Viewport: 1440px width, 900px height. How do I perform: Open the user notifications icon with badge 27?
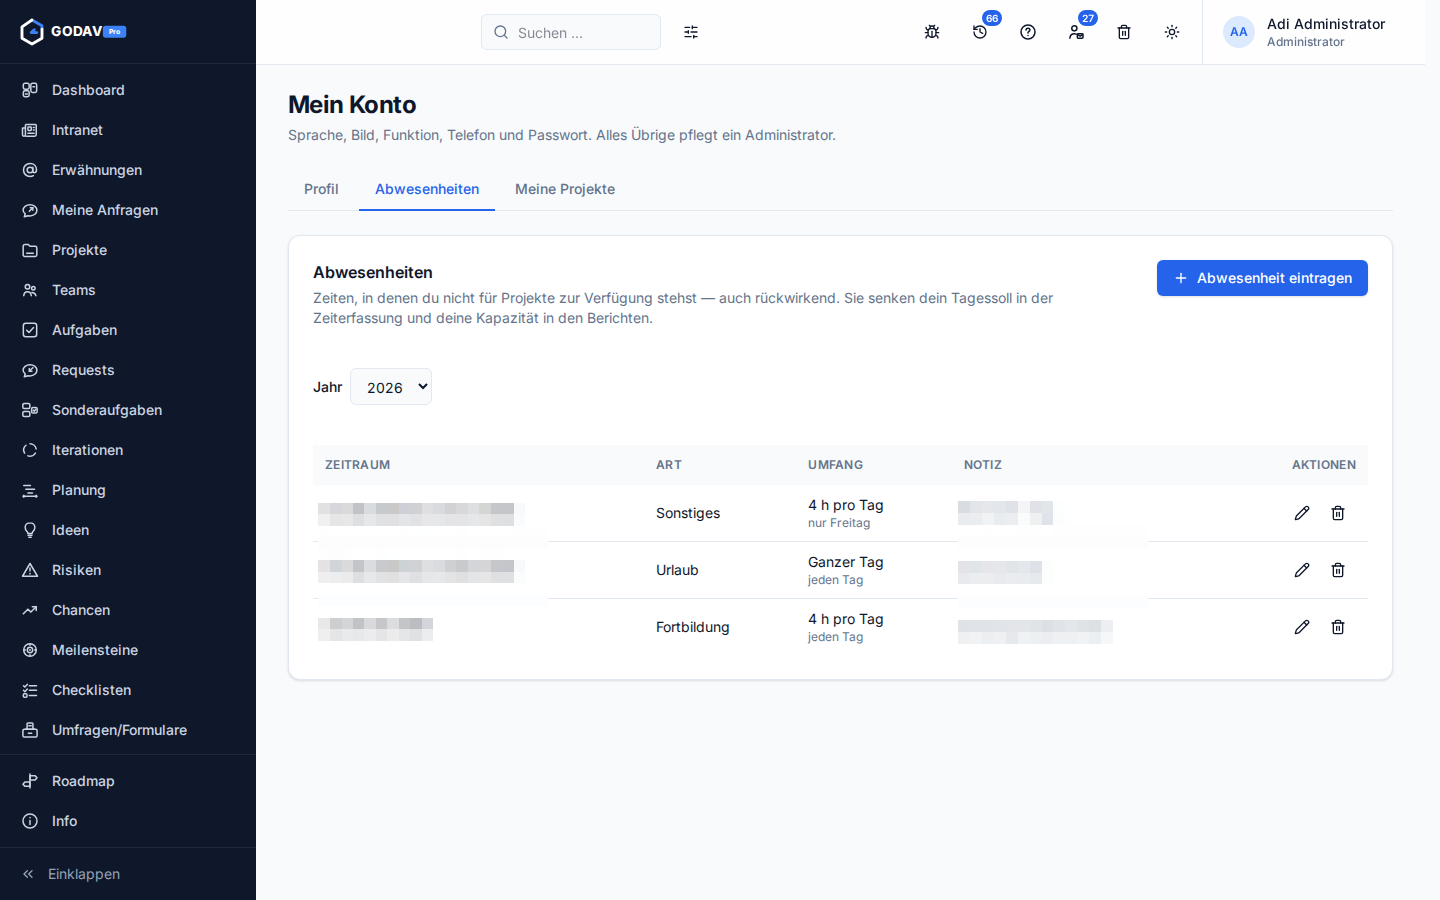coord(1076,32)
